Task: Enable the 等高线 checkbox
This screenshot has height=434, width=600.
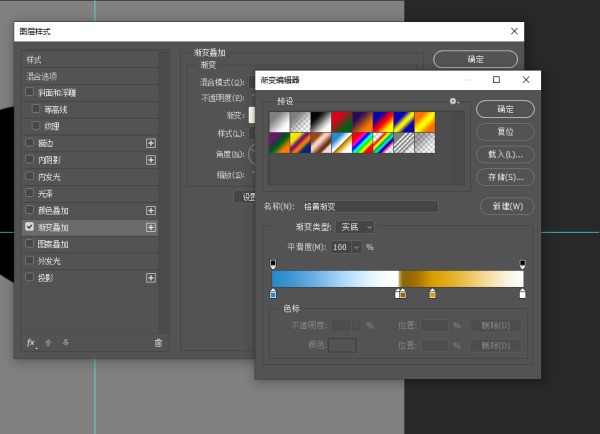Action: 36,109
